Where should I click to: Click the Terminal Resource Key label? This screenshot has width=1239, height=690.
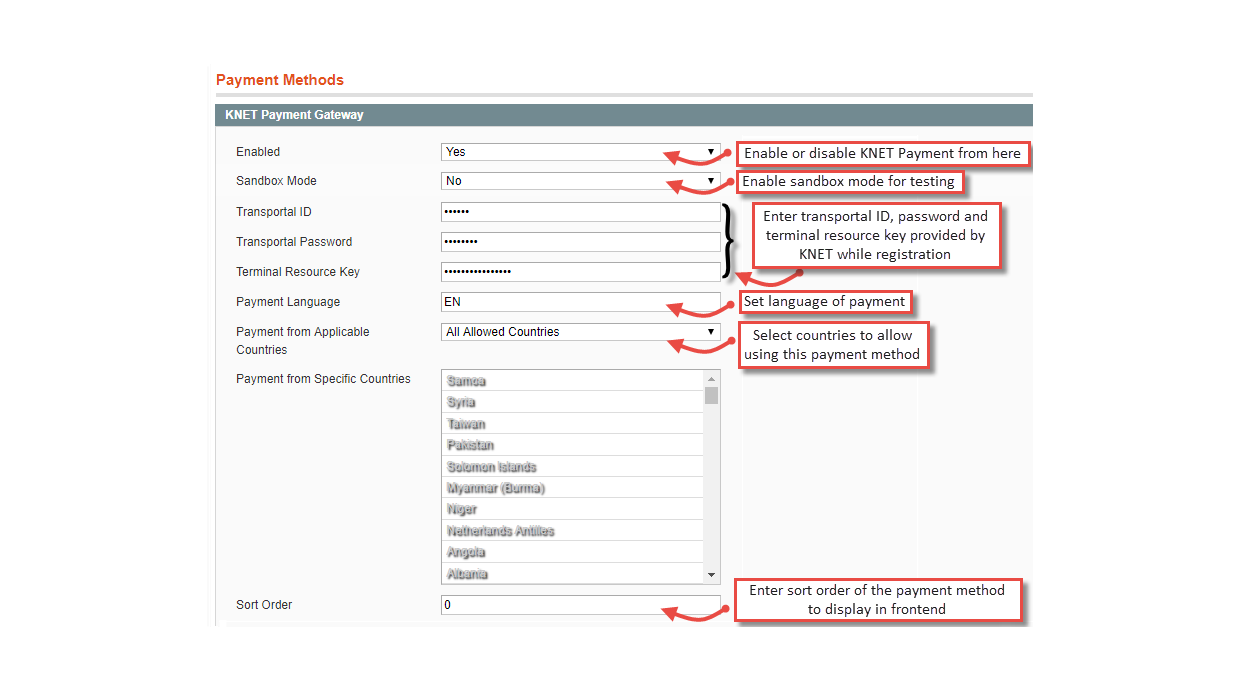point(298,272)
